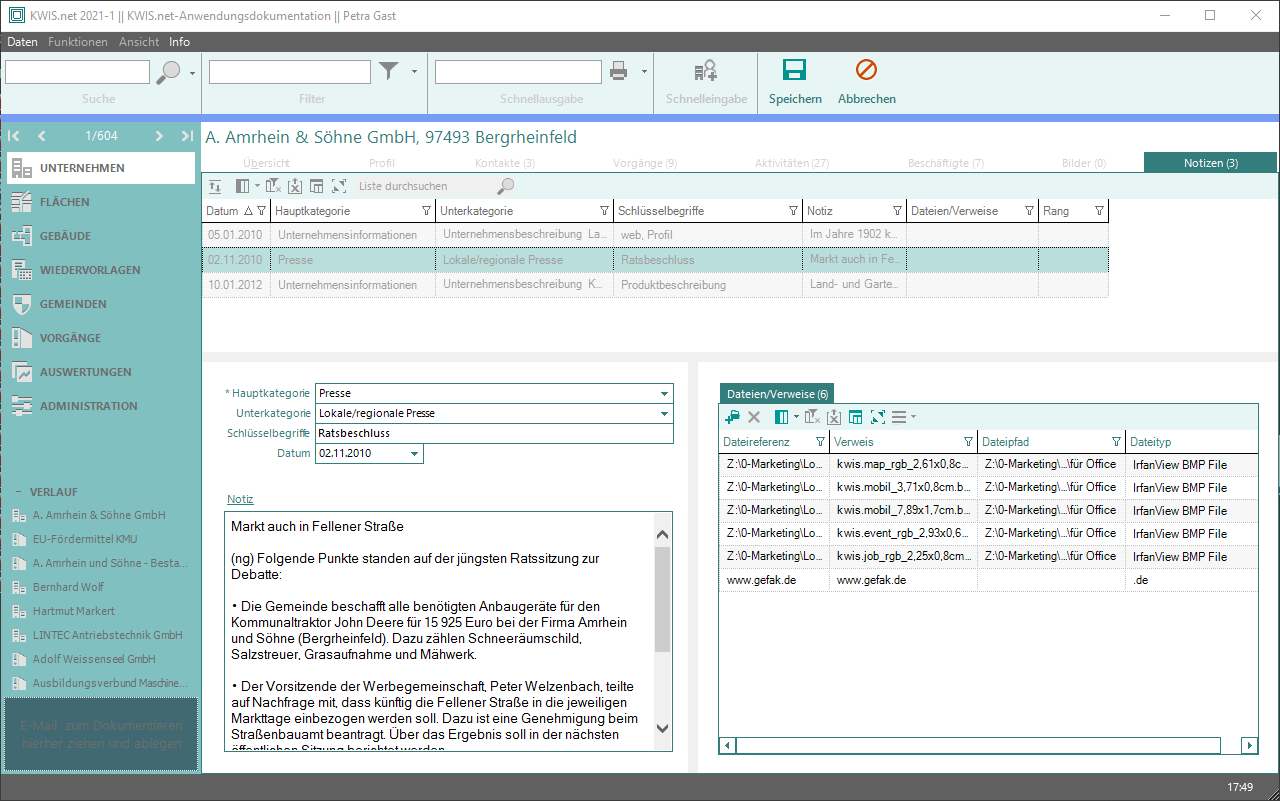Click the Speichern save icon
This screenshot has height=801, width=1280.
click(794, 70)
